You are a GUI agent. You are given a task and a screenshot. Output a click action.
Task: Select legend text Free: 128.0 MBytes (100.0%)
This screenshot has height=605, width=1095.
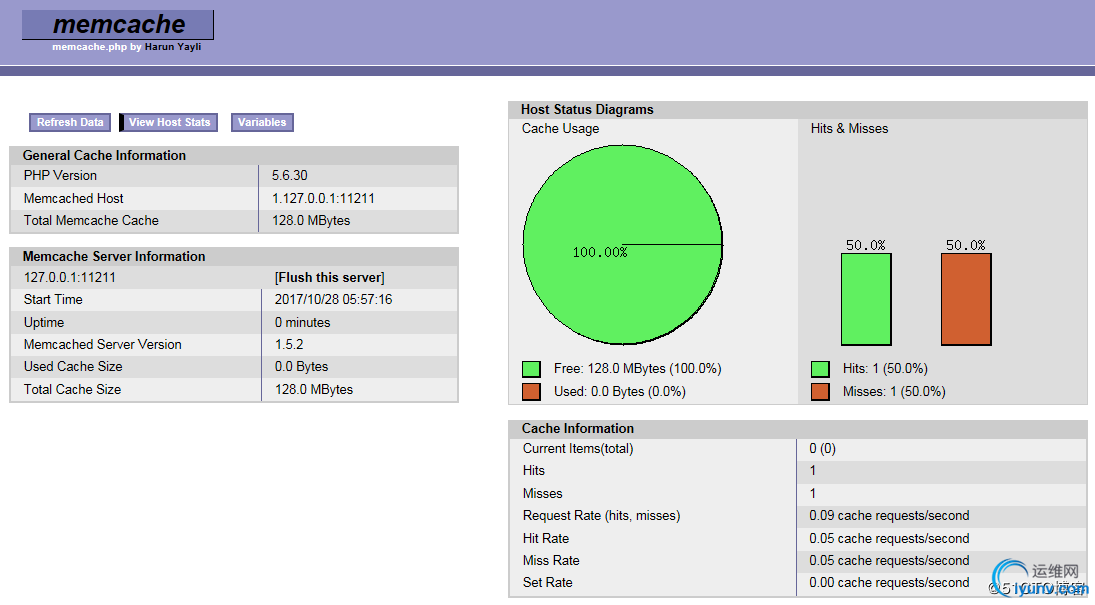point(638,369)
